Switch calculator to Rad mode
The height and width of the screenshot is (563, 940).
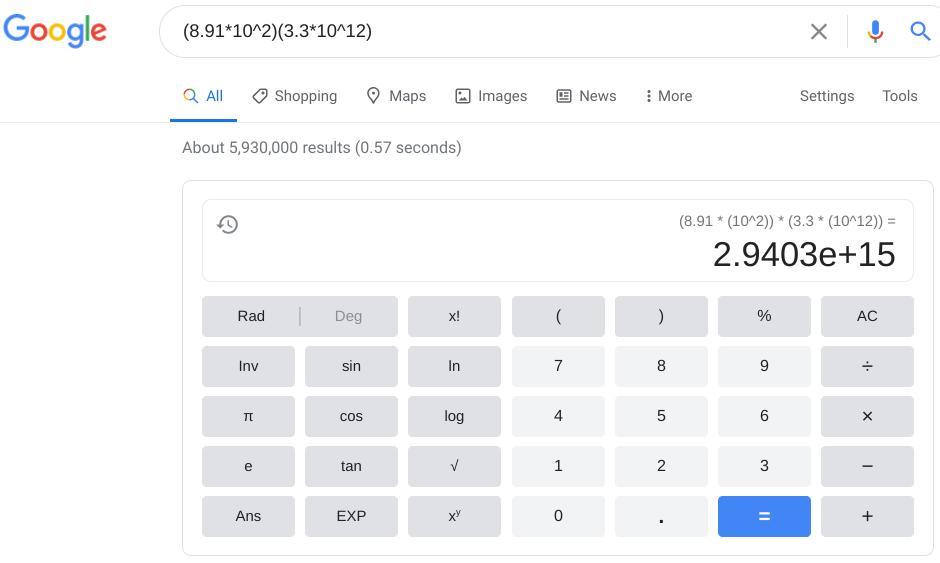[x=251, y=316]
